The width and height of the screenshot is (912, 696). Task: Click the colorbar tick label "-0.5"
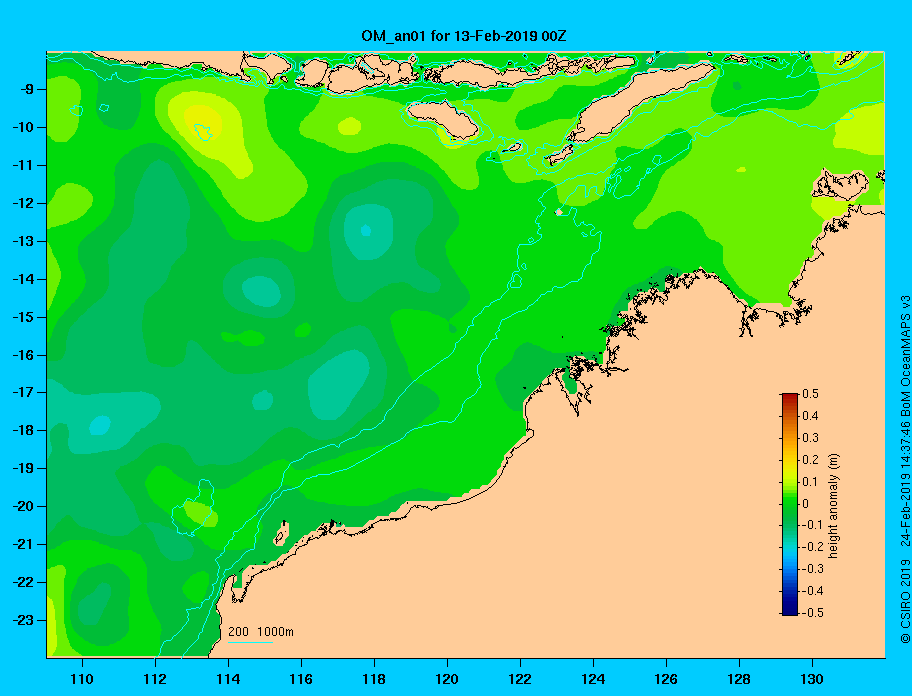[x=813, y=613]
